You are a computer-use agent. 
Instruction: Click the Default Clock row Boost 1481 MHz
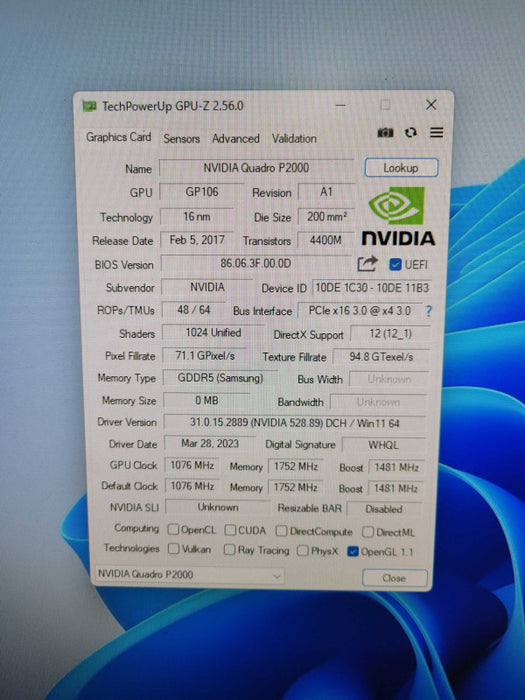coord(396,488)
